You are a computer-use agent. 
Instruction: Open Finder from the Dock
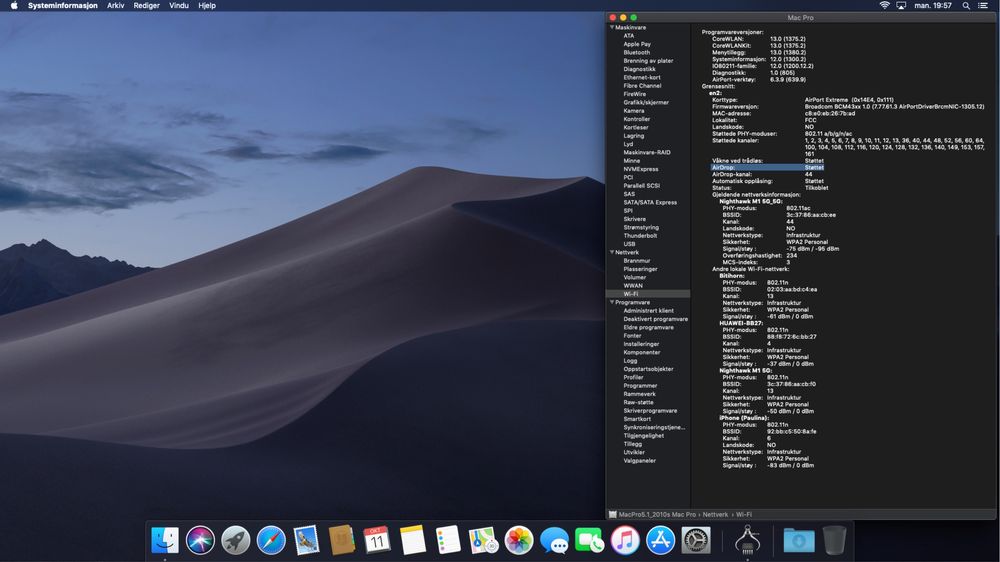[165, 540]
